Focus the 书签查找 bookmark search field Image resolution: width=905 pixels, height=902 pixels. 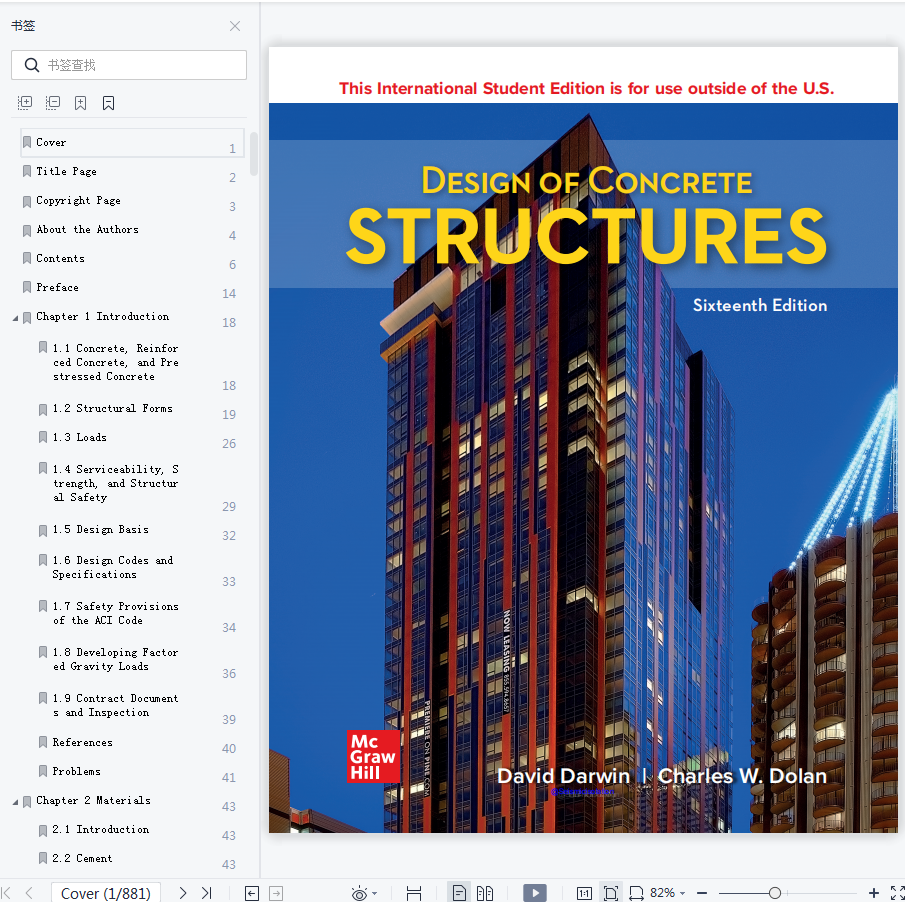click(x=129, y=65)
